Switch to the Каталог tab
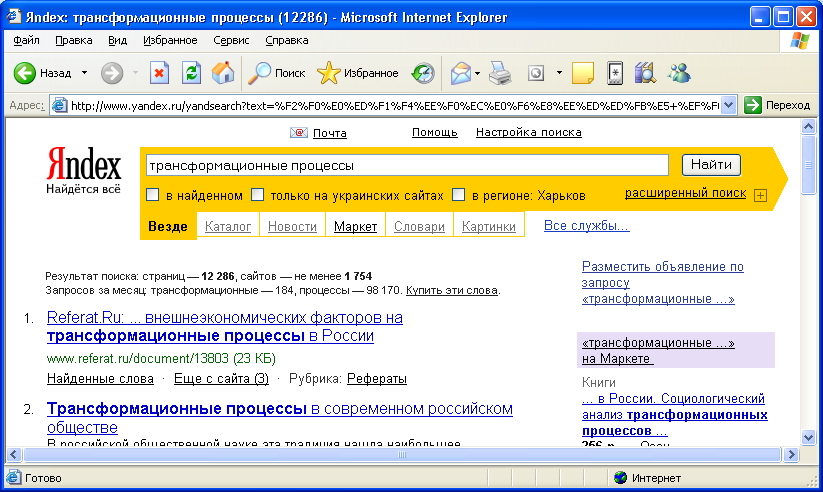 (228, 226)
